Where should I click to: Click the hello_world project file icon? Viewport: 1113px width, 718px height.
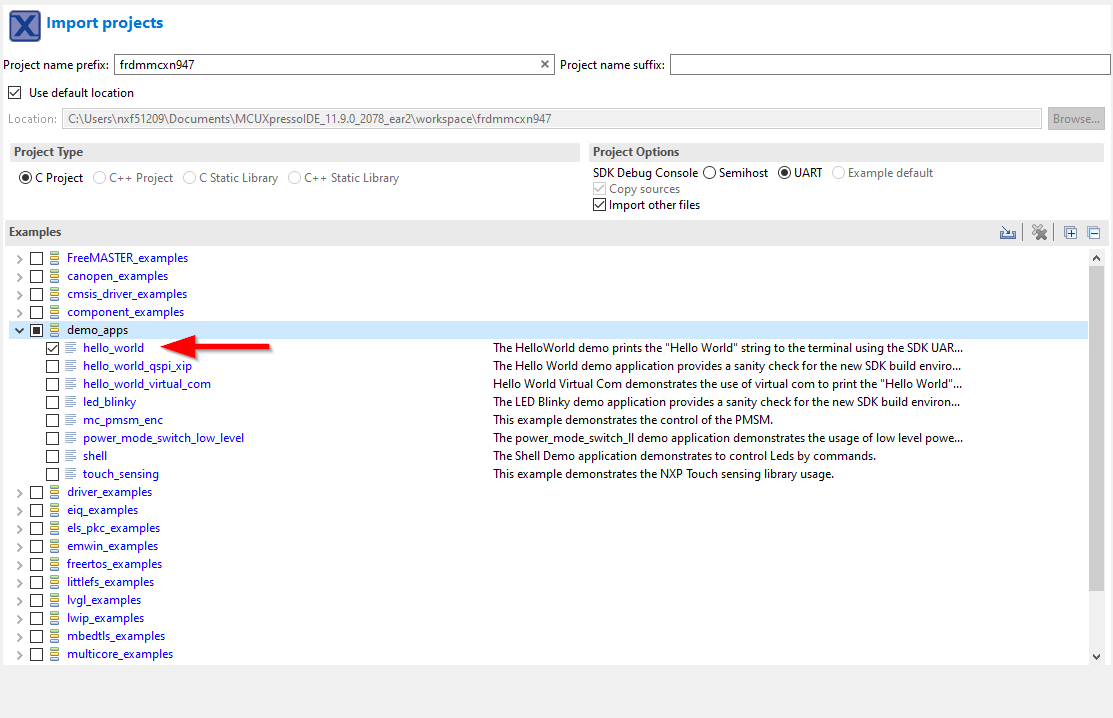pos(71,348)
